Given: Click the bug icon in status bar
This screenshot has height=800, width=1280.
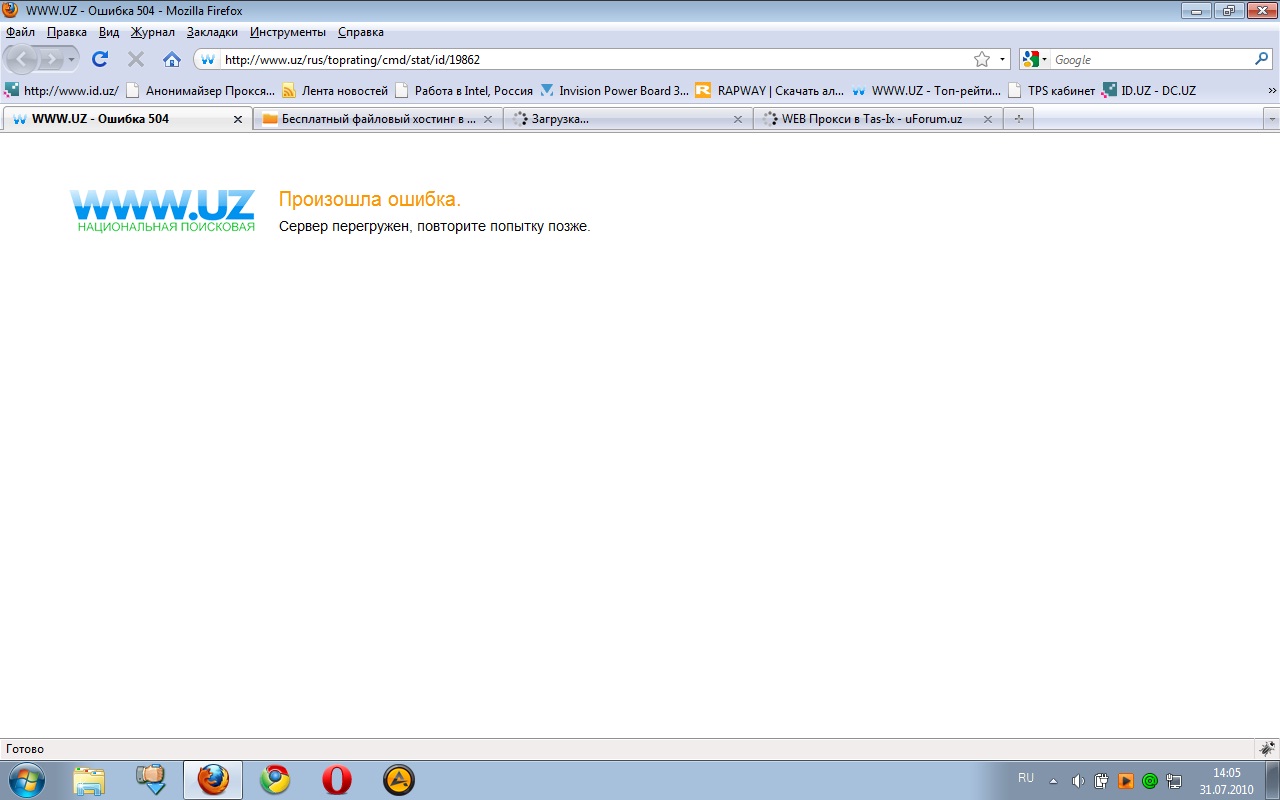Looking at the screenshot, I should (1267, 748).
